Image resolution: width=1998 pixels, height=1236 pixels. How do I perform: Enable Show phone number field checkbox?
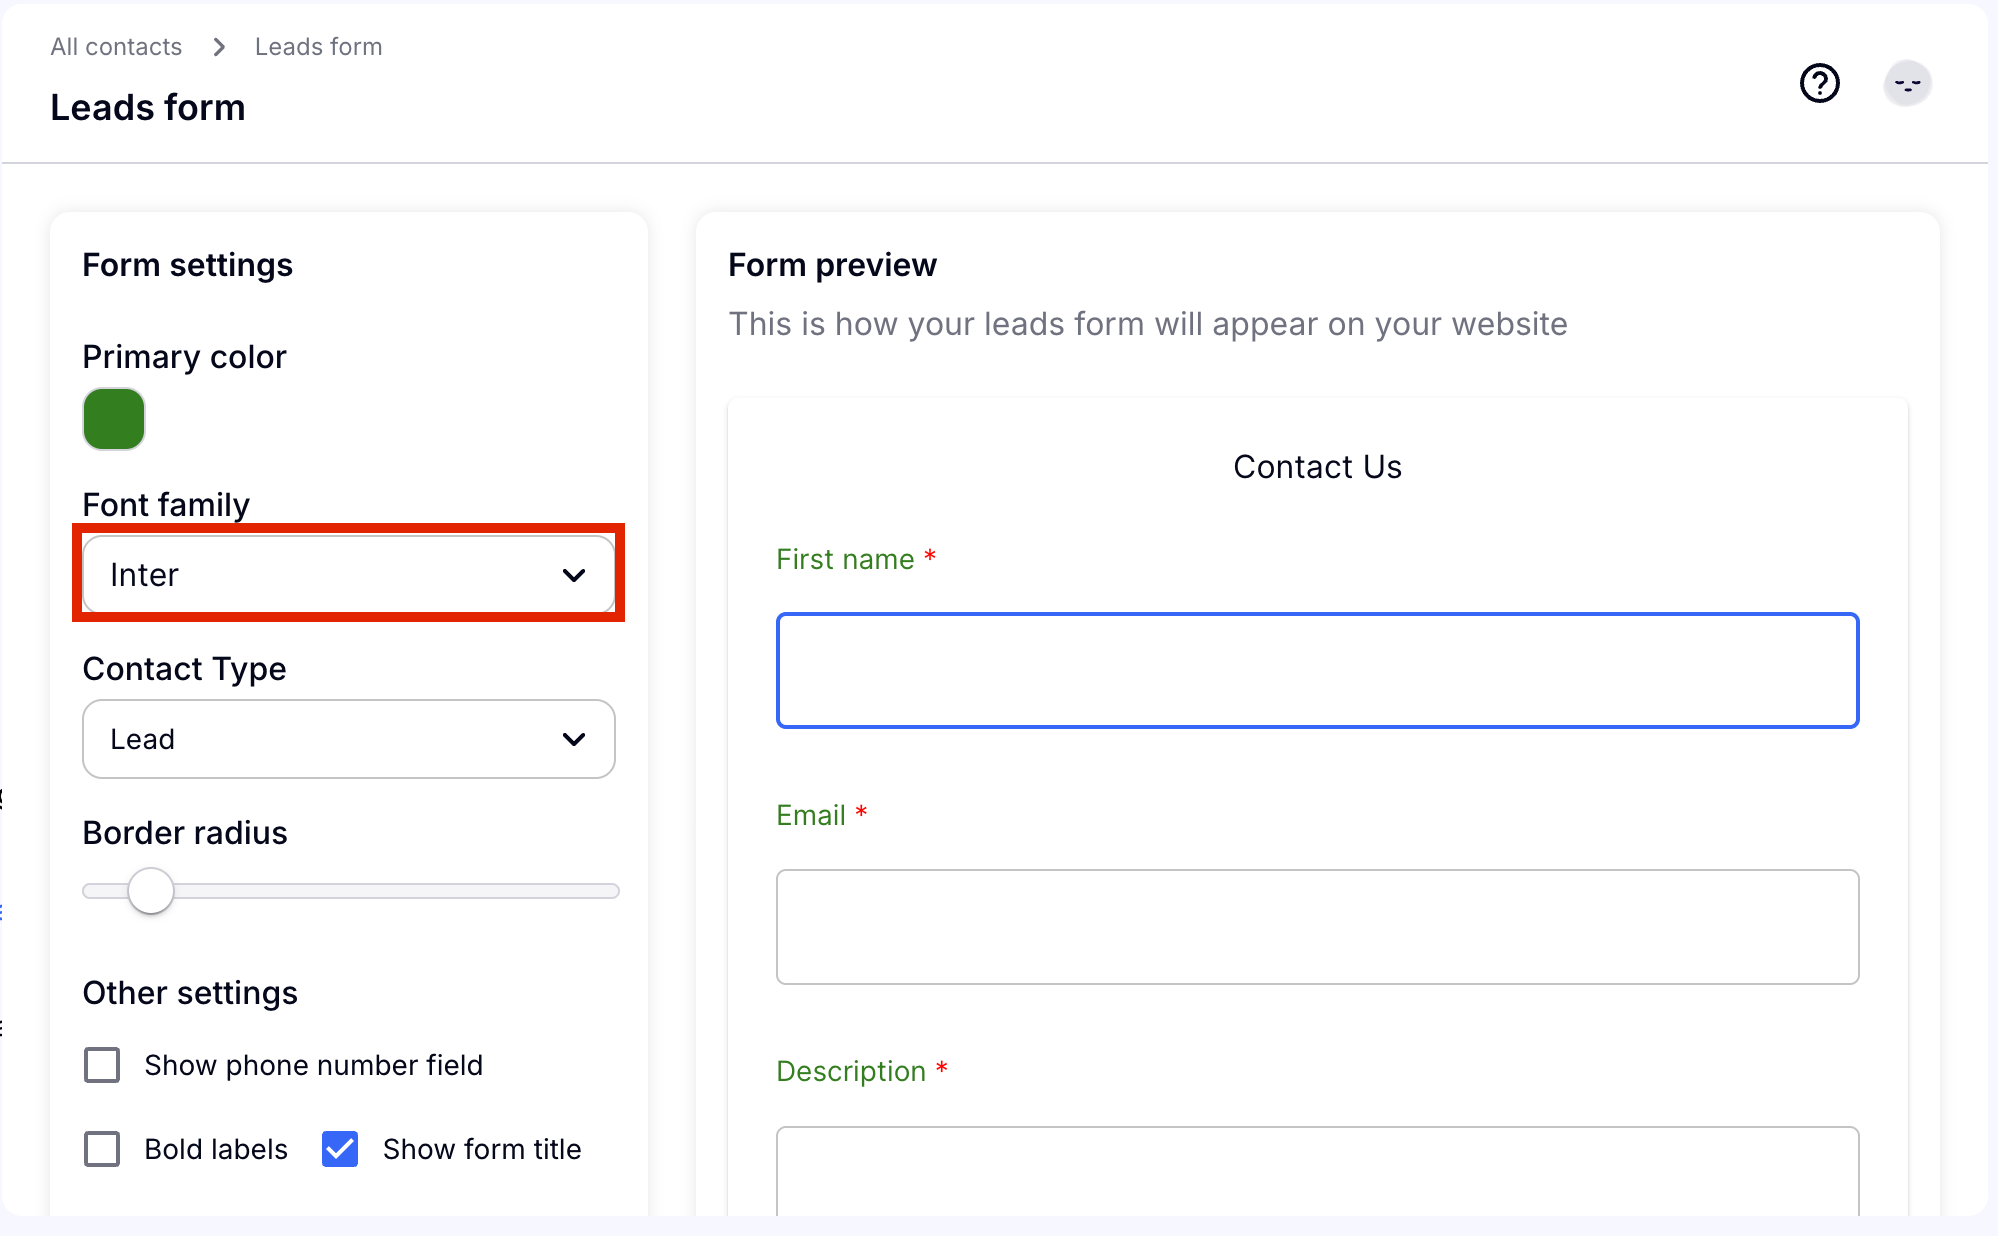click(102, 1065)
